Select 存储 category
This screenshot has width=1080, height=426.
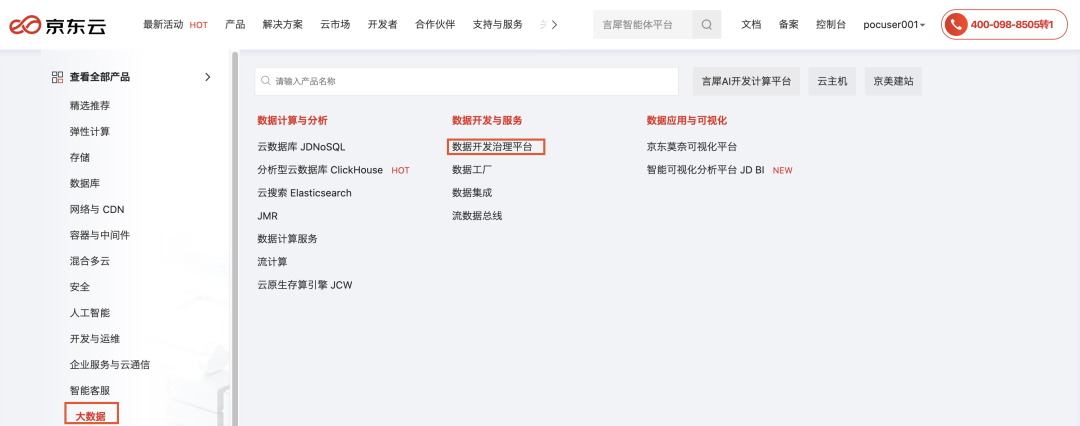pyautogui.click(x=80, y=157)
